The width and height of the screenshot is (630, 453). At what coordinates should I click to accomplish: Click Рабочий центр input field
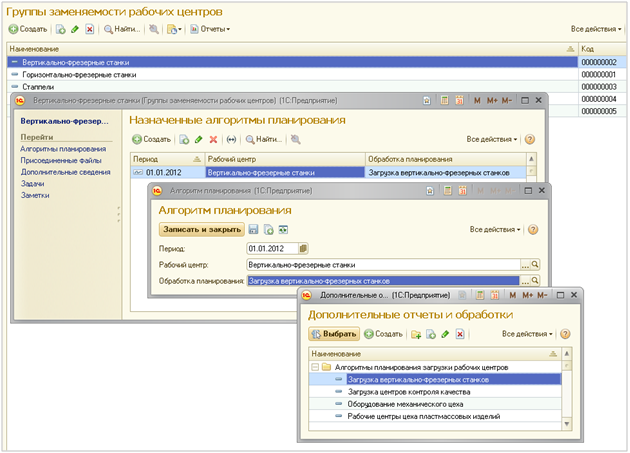[x=383, y=264]
